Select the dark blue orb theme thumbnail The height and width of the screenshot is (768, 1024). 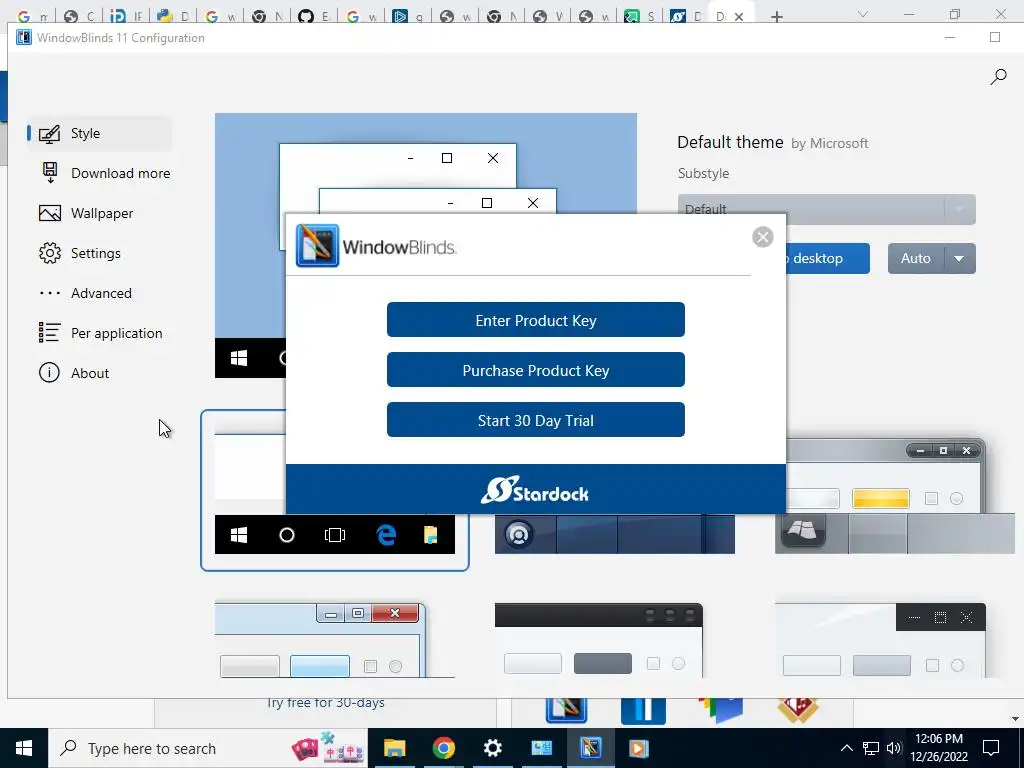[x=614, y=534]
